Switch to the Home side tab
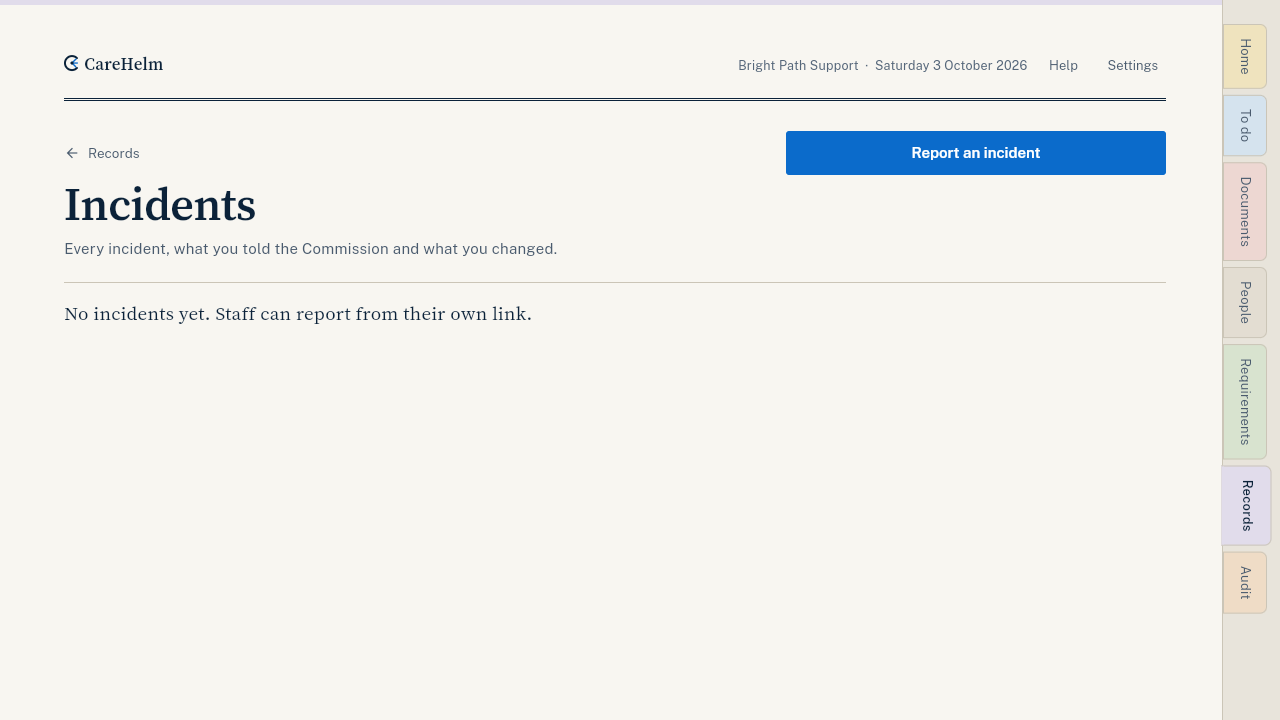1280x720 pixels. click(x=1245, y=56)
